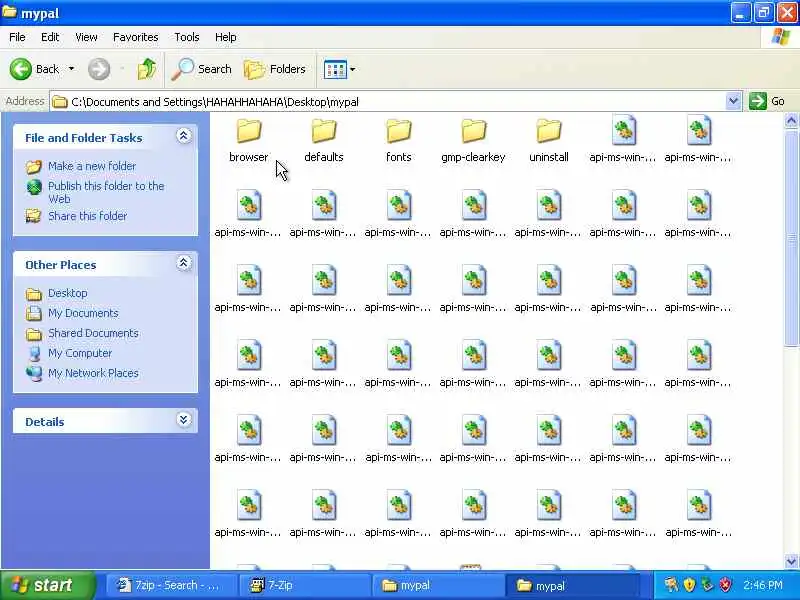This screenshot has height=600, width=800.
Task: Click the Views toolbar icon
Action: pos(335,69)
